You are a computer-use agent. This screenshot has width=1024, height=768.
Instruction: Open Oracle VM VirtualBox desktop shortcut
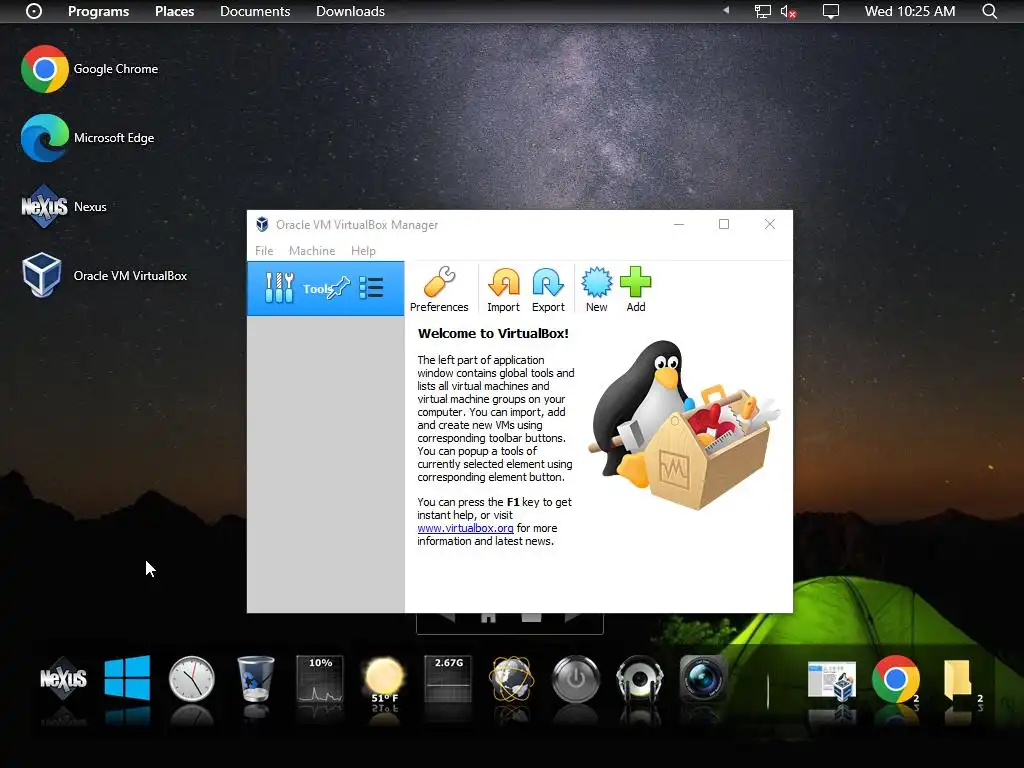pyautogui.click(x=104, y=276)
